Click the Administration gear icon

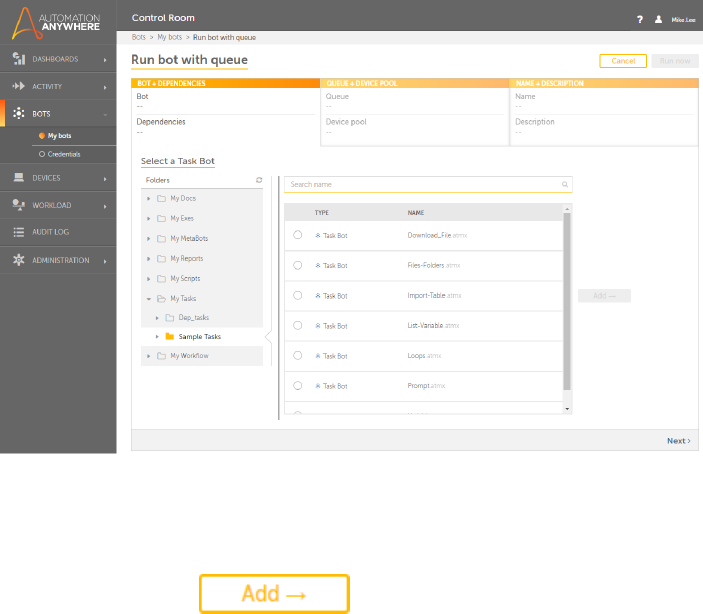(x=18, y=260)
